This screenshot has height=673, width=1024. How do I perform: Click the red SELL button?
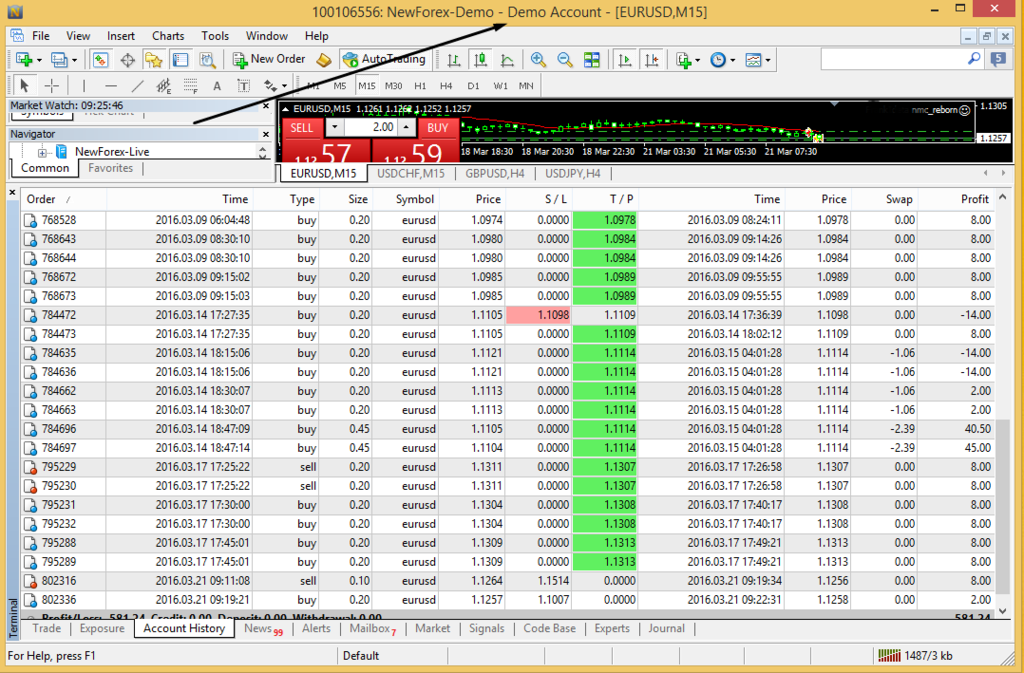click(x=302, y=128)
